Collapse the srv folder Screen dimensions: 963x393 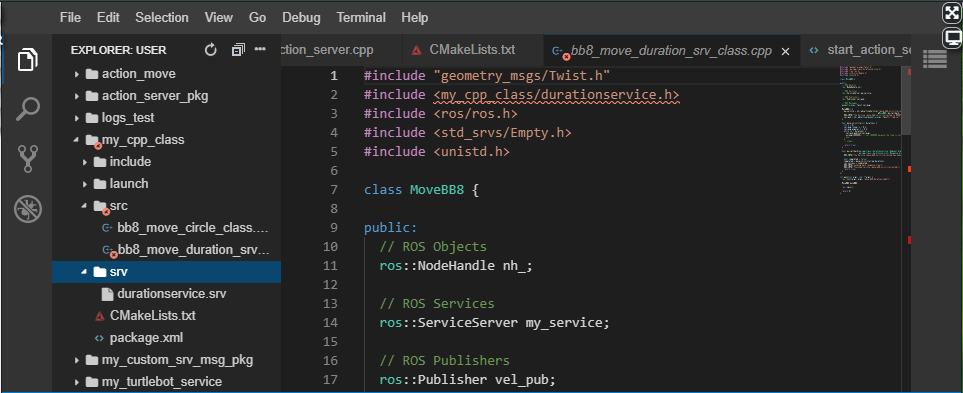click(85, 272)
